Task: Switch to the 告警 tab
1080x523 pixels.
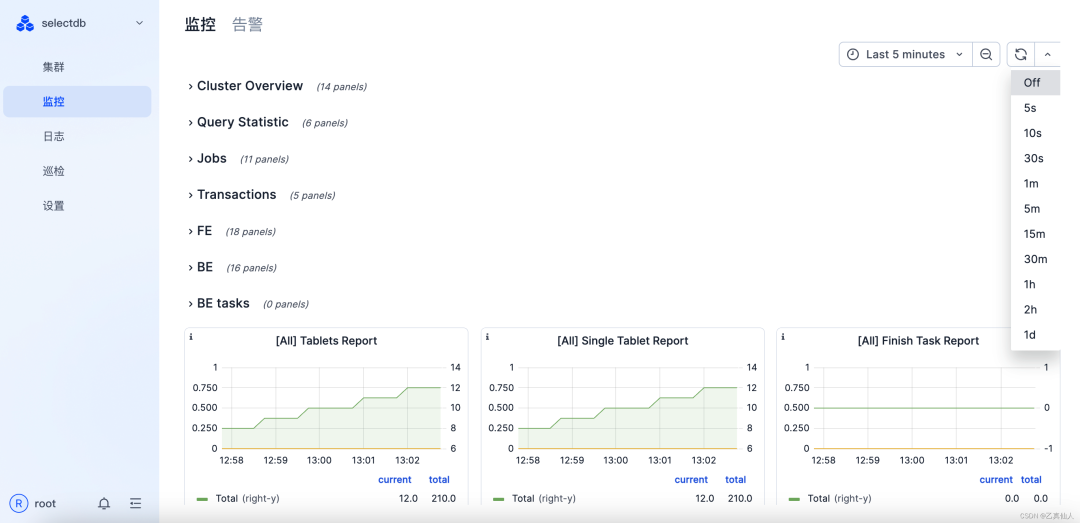Action: tap(247, 25)
